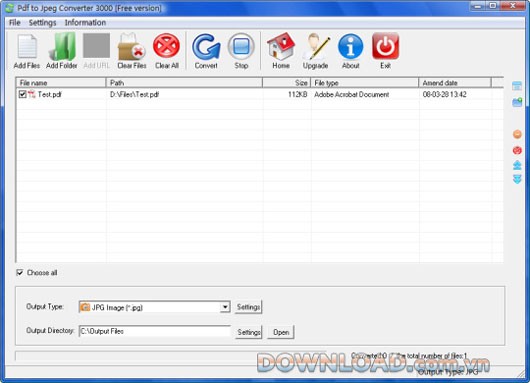Select the Test.pdf file name

(49, 94)
